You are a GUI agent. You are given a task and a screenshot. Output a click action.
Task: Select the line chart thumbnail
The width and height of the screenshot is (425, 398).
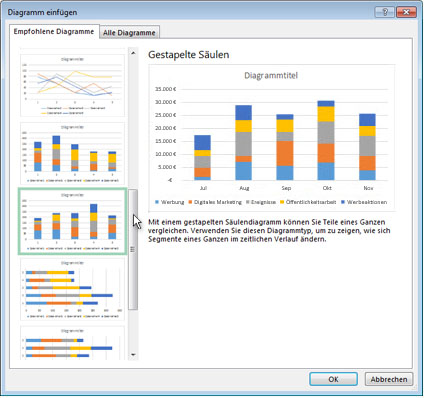pyautogui.click(x=72, y=85)
